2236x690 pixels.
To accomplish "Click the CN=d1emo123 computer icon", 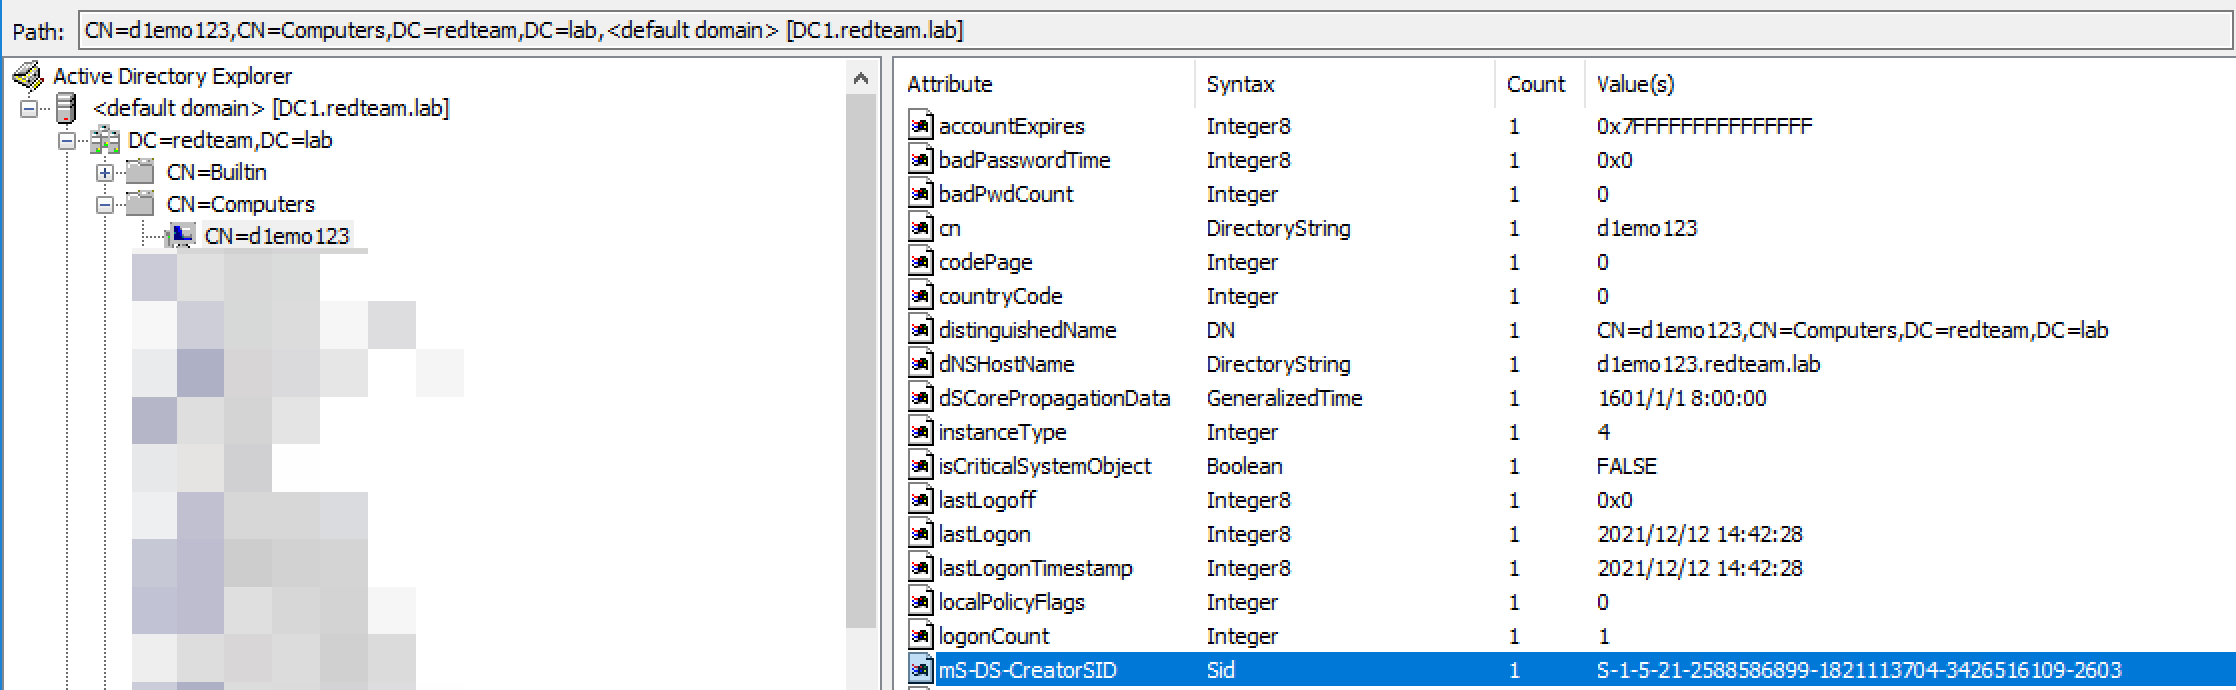I will (180, 236).
